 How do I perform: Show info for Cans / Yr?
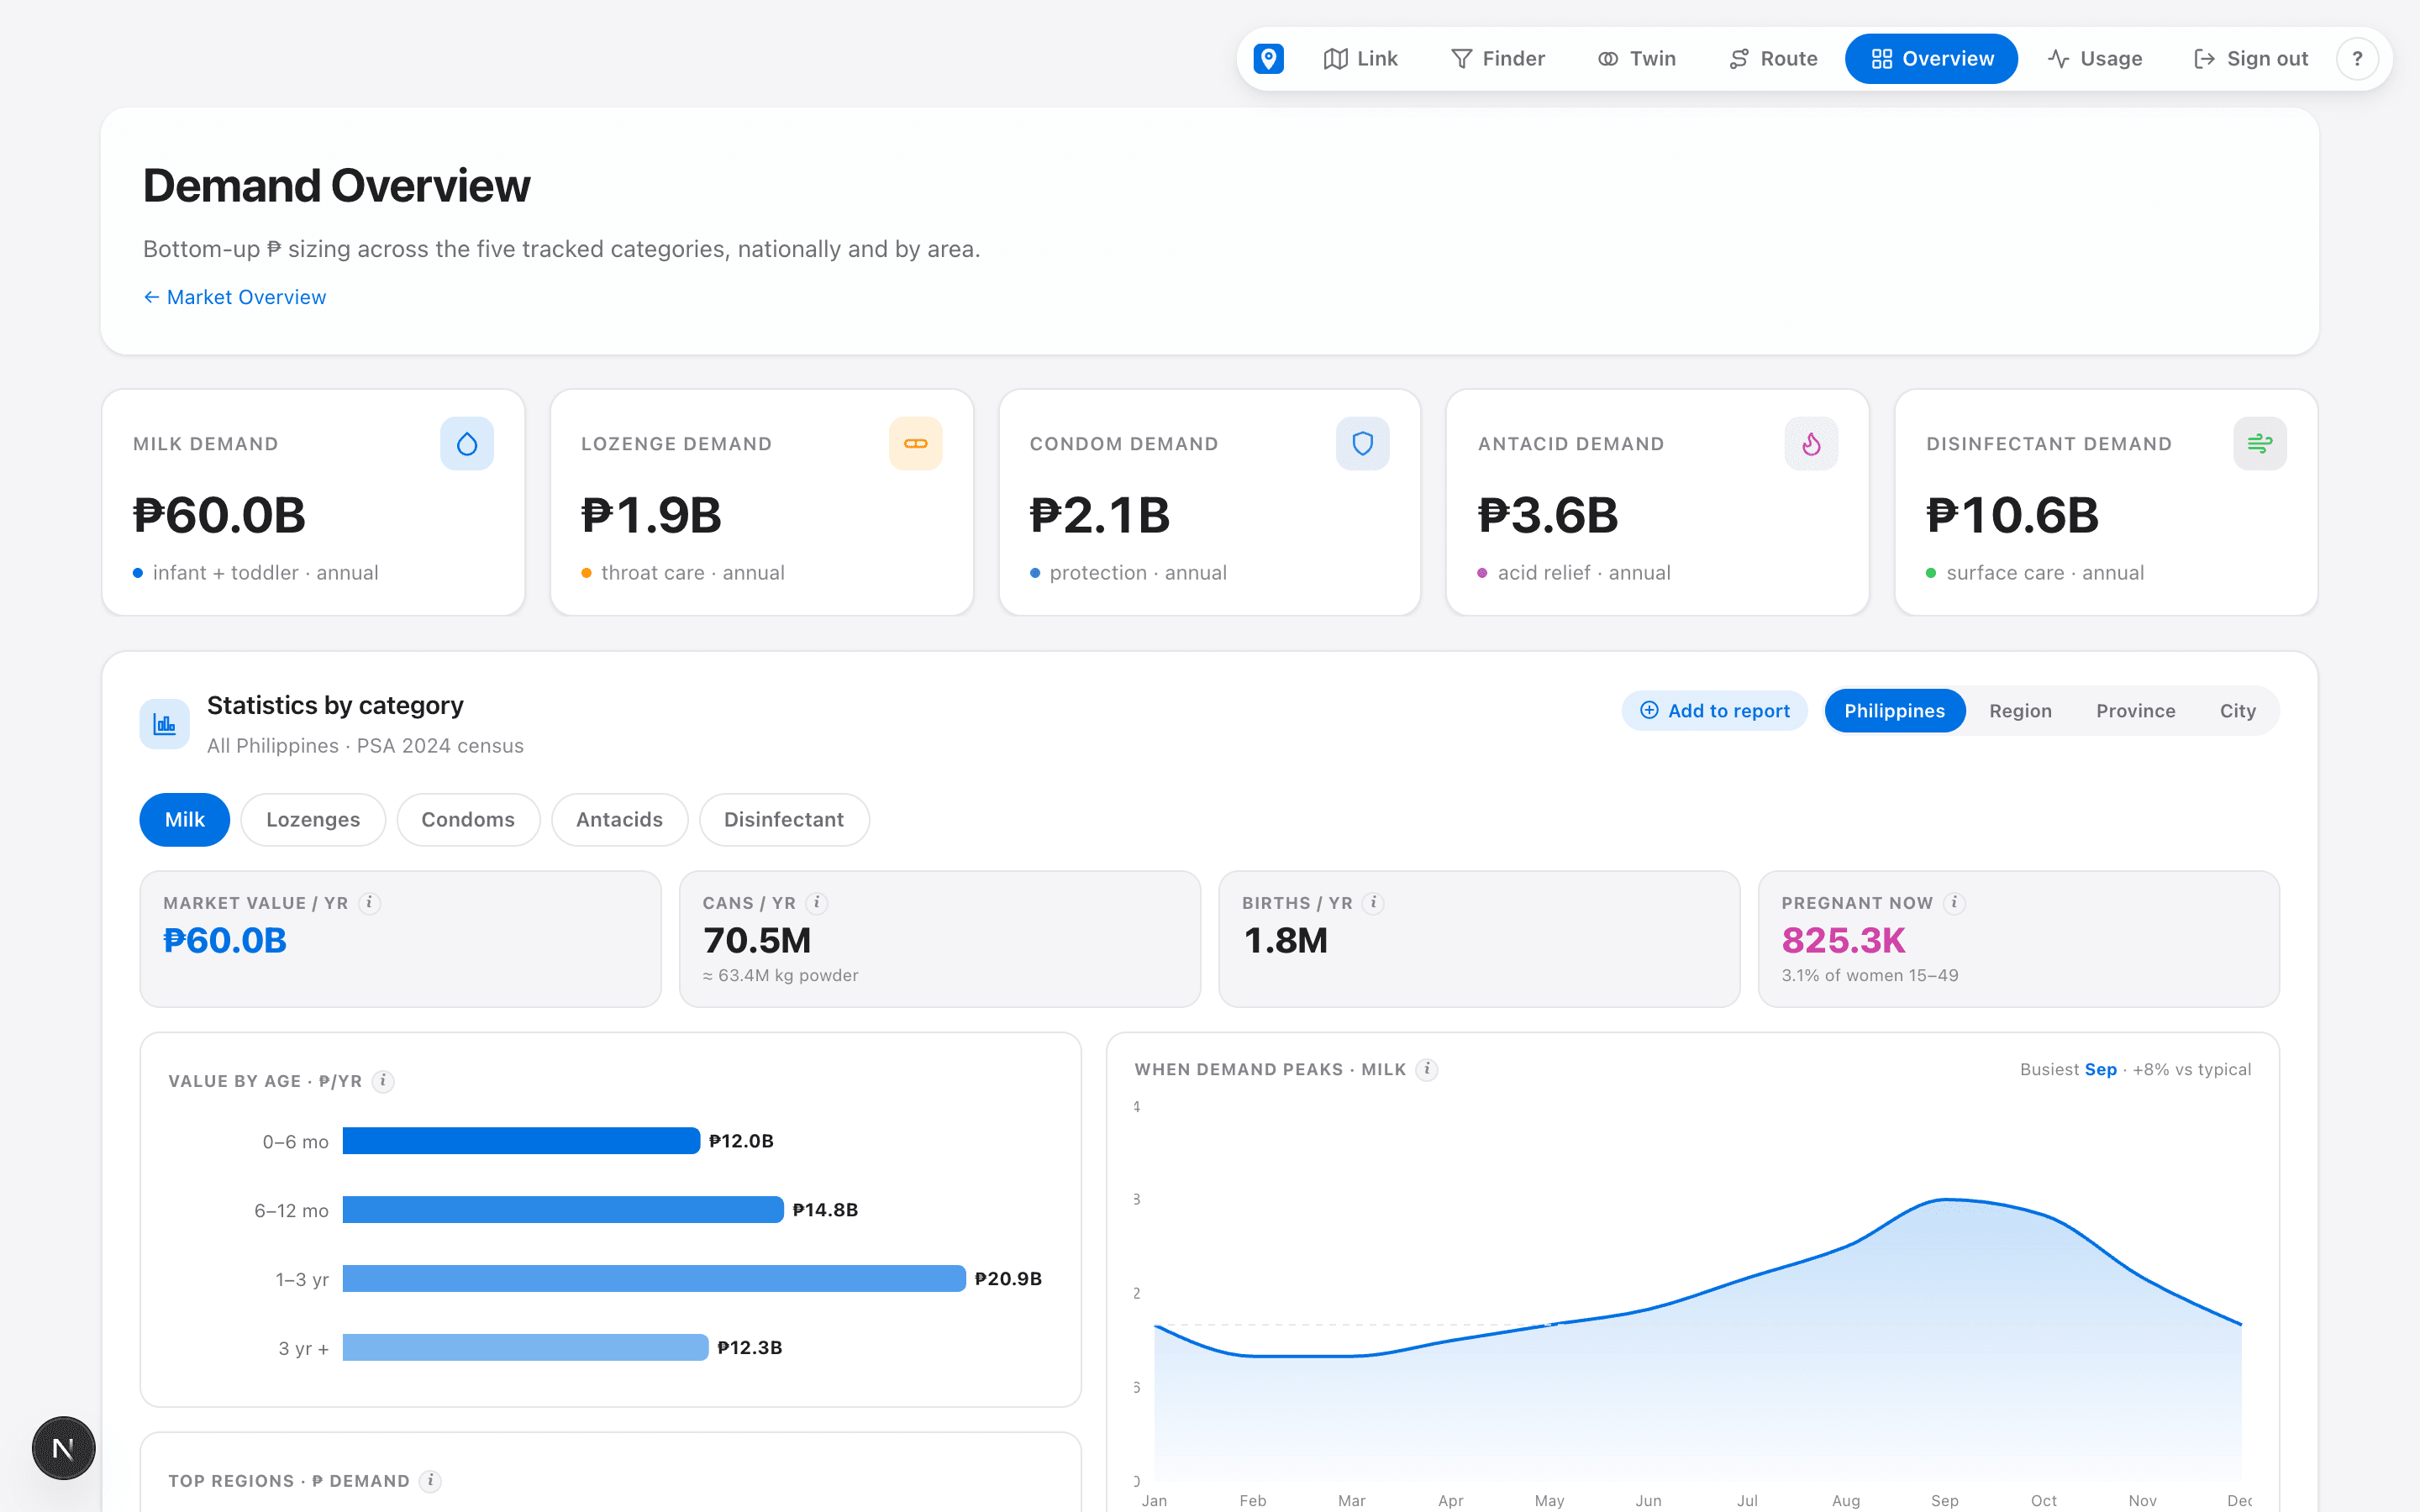pos(817,903)
